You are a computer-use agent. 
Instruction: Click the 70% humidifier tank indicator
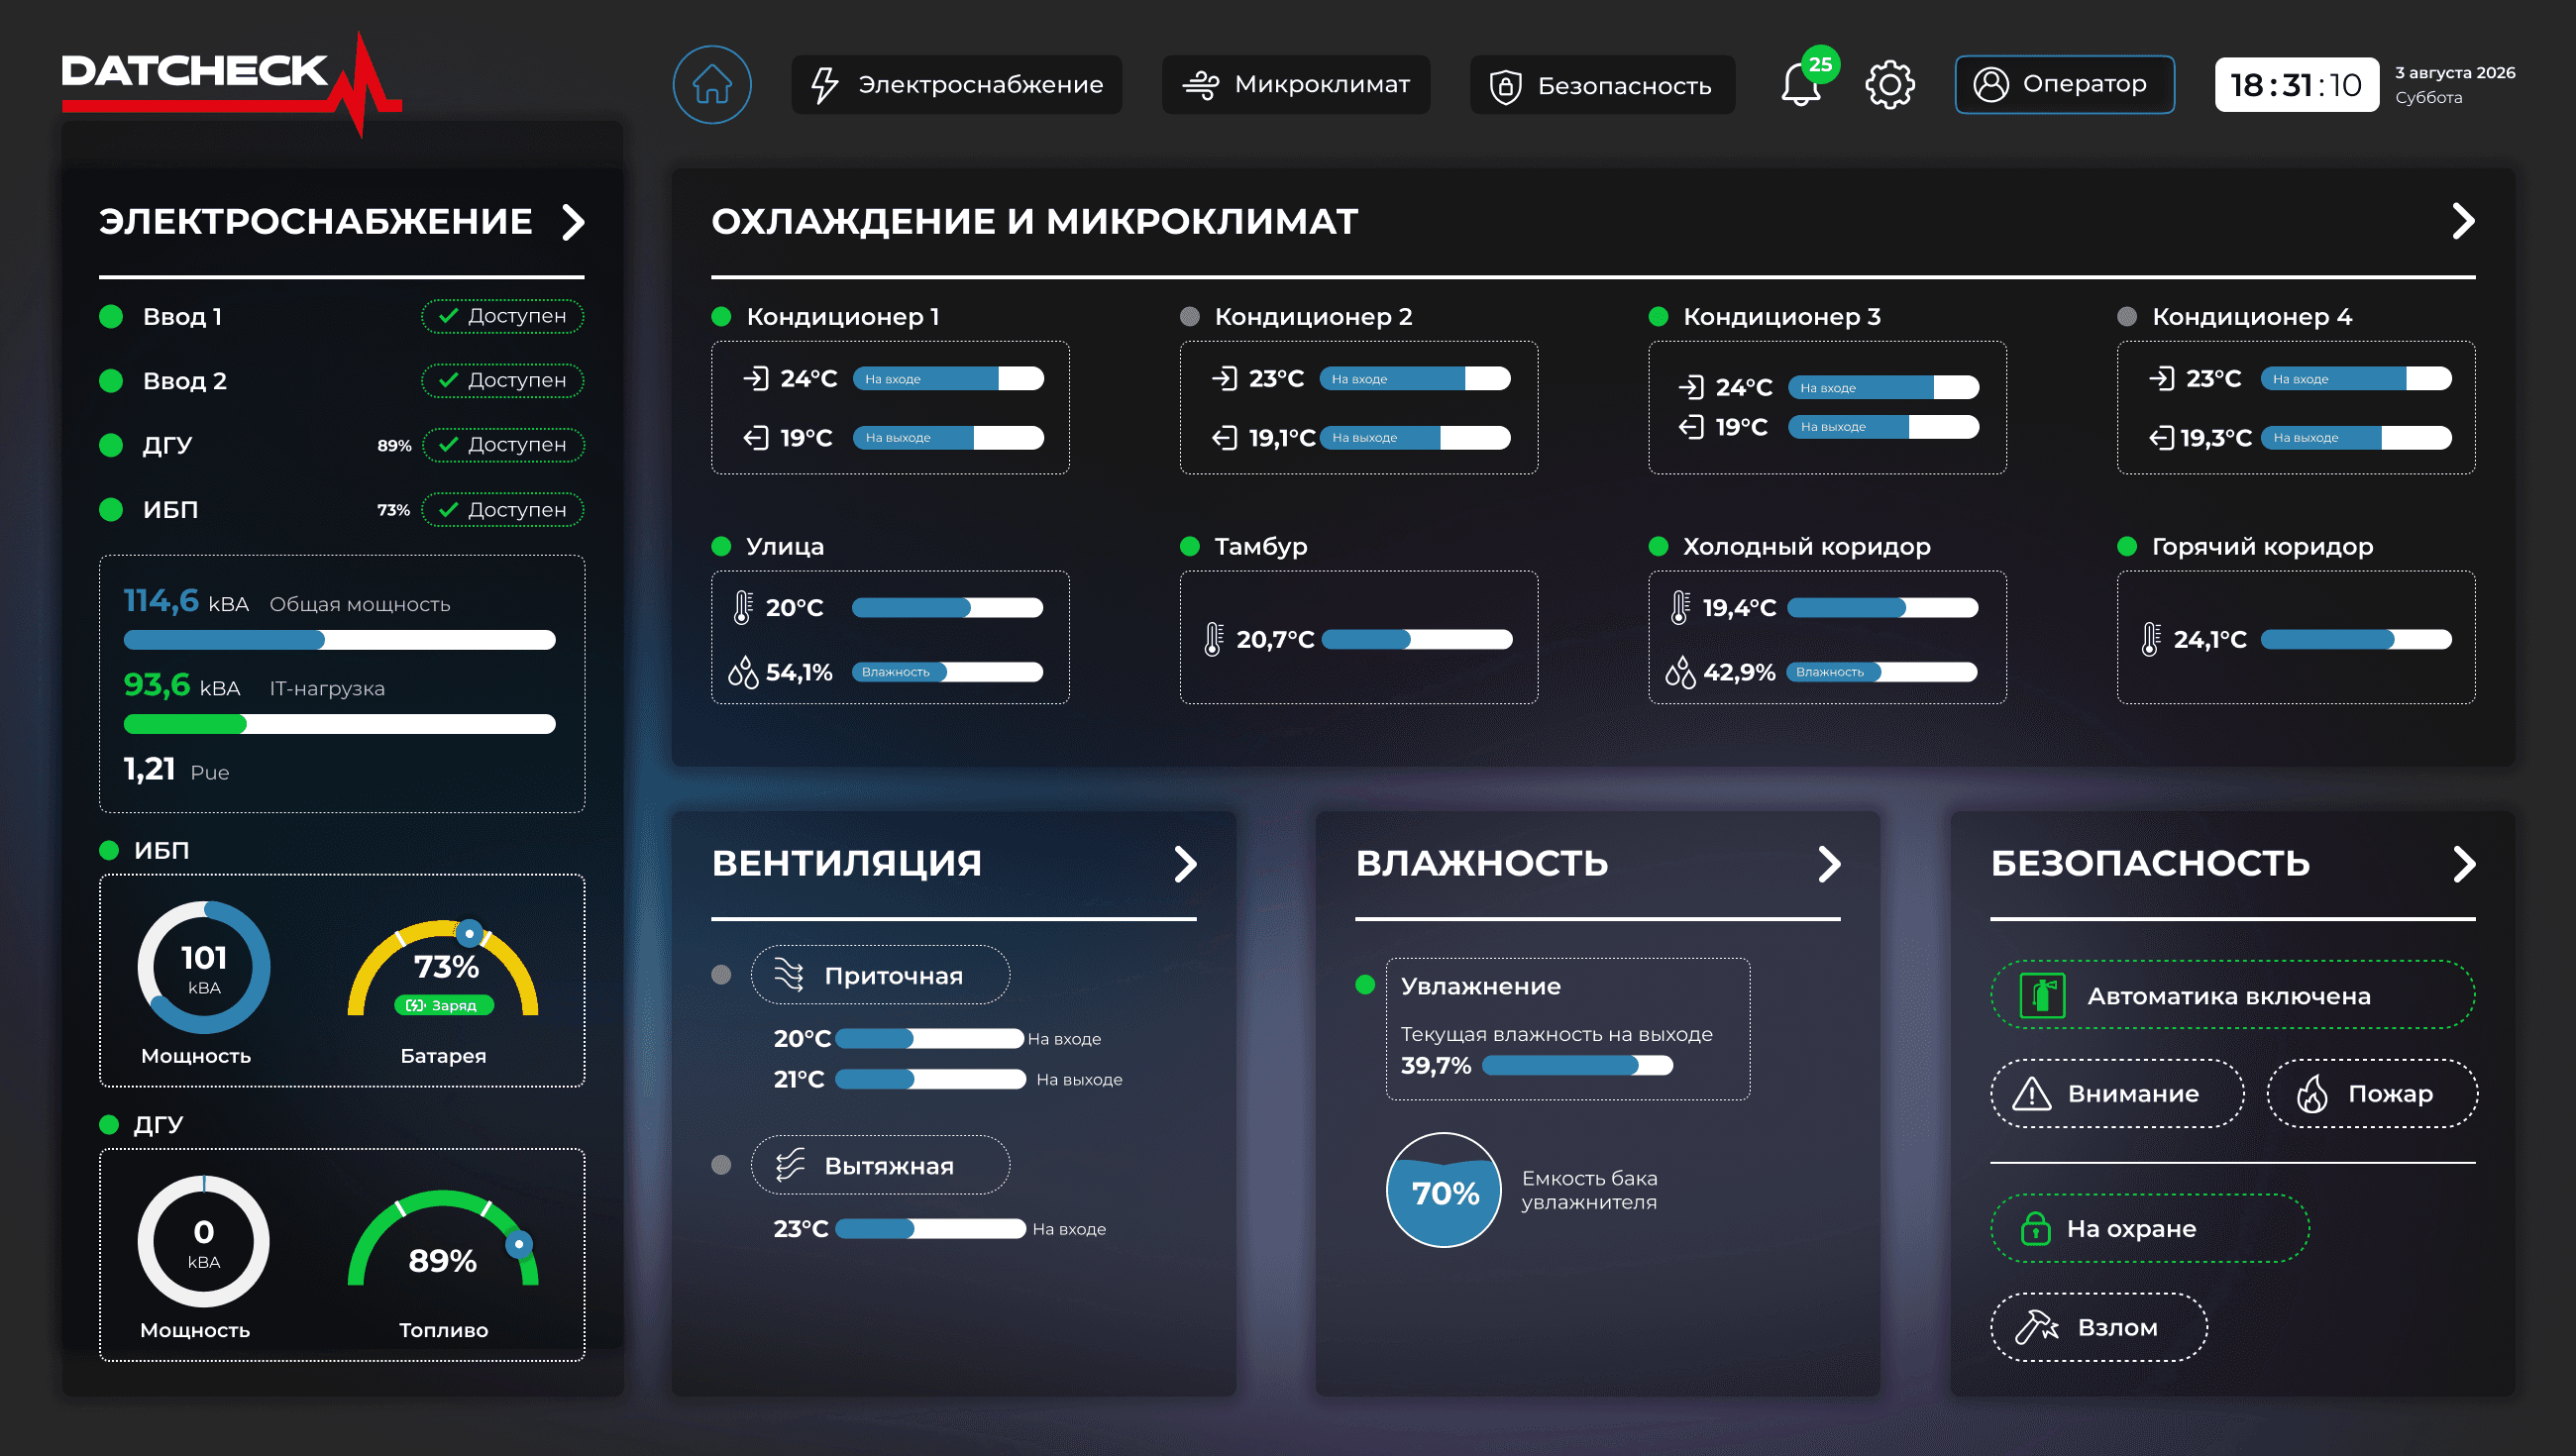(1443, 1191)
